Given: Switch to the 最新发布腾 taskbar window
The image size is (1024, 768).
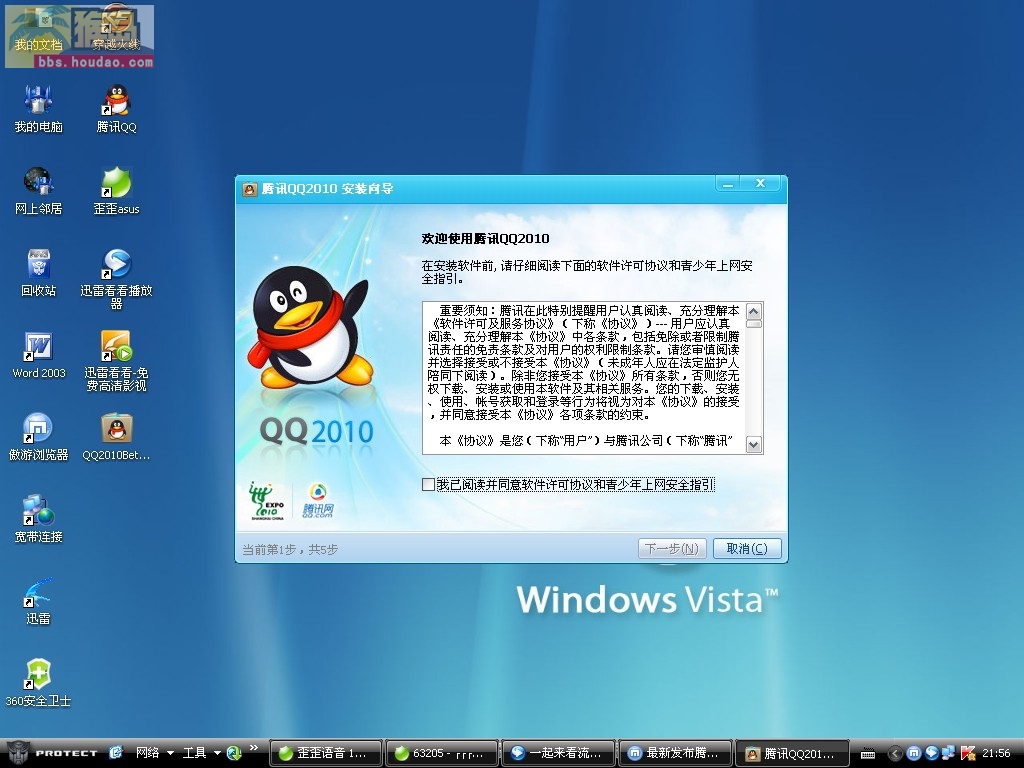Looking at the screenshot, I should point(675,753).
